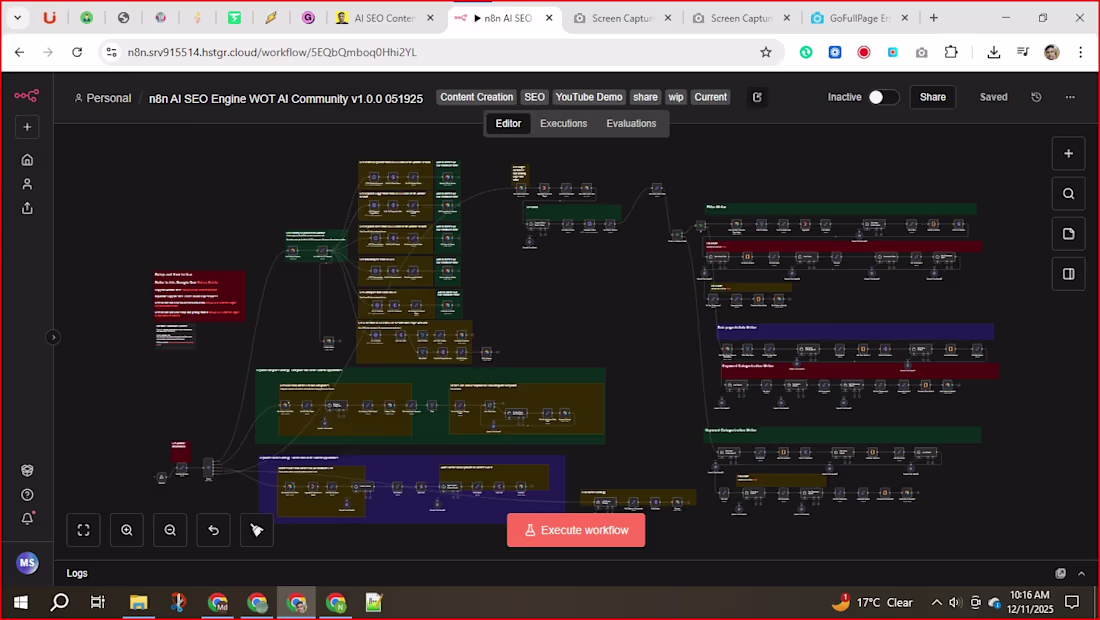This screenshot has width=1100, height=620.
Task: Add a node with the plus button
Action: [1068, 154]
